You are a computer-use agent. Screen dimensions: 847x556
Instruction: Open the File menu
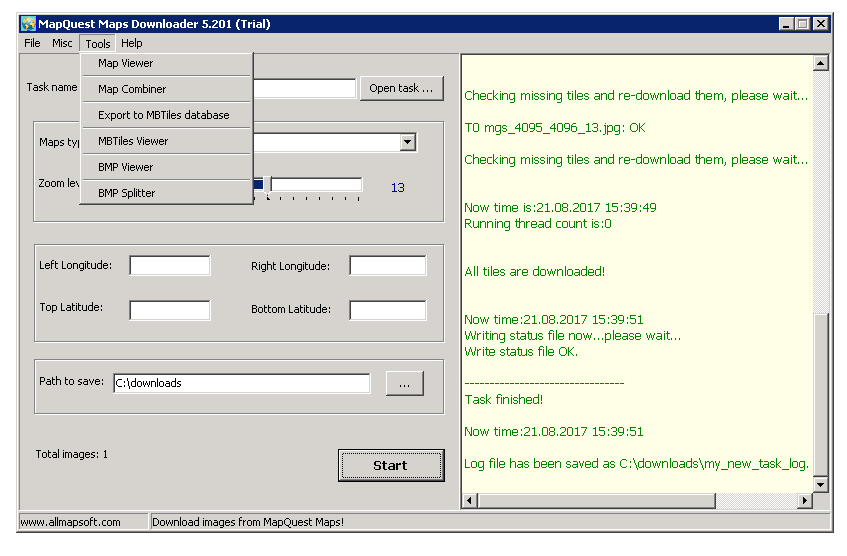click(x=32, y=43)
